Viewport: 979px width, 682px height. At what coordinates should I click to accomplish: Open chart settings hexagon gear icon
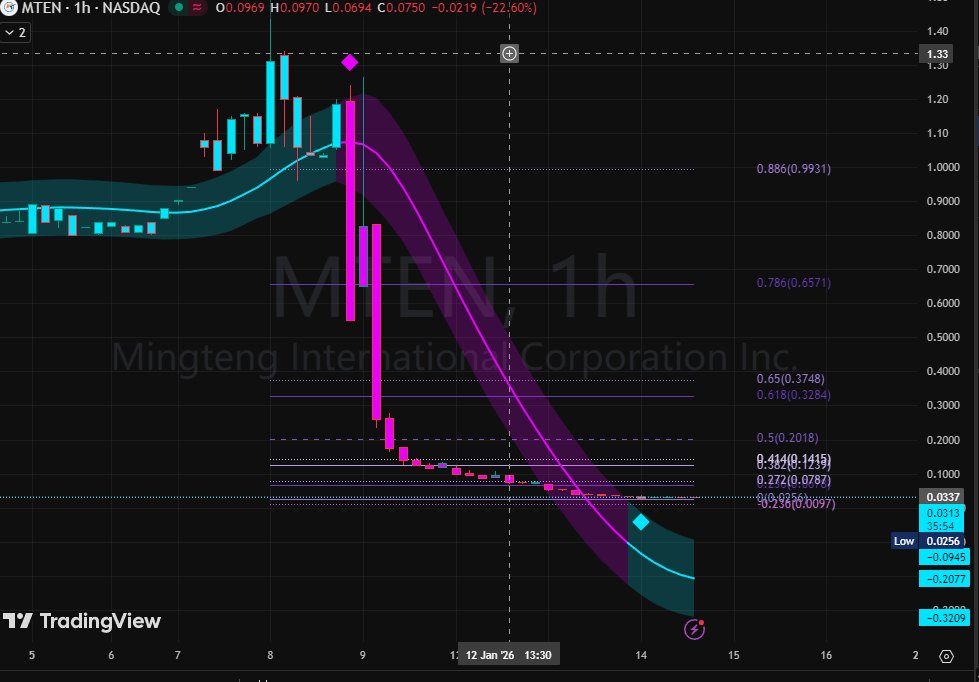(947, 656)
